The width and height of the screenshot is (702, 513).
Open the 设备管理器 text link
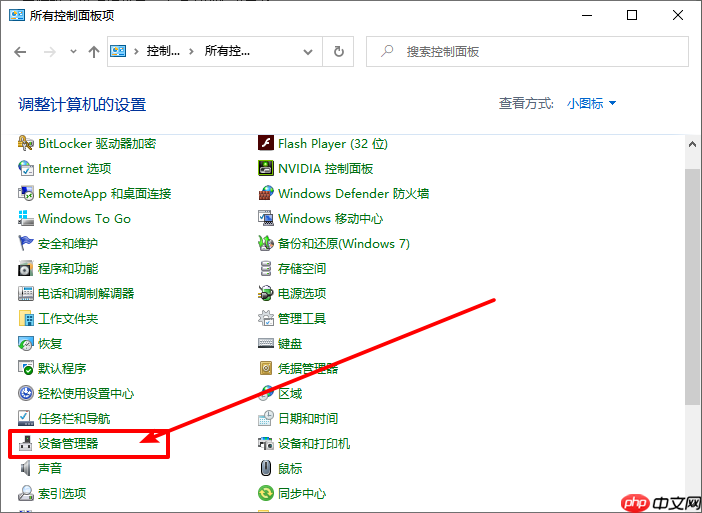(68, 444)
